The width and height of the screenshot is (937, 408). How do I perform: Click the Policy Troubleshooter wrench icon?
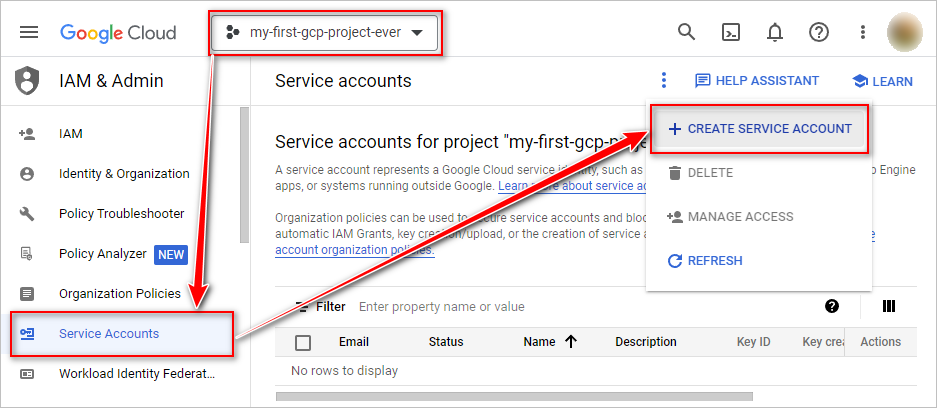tap(27, 214)
